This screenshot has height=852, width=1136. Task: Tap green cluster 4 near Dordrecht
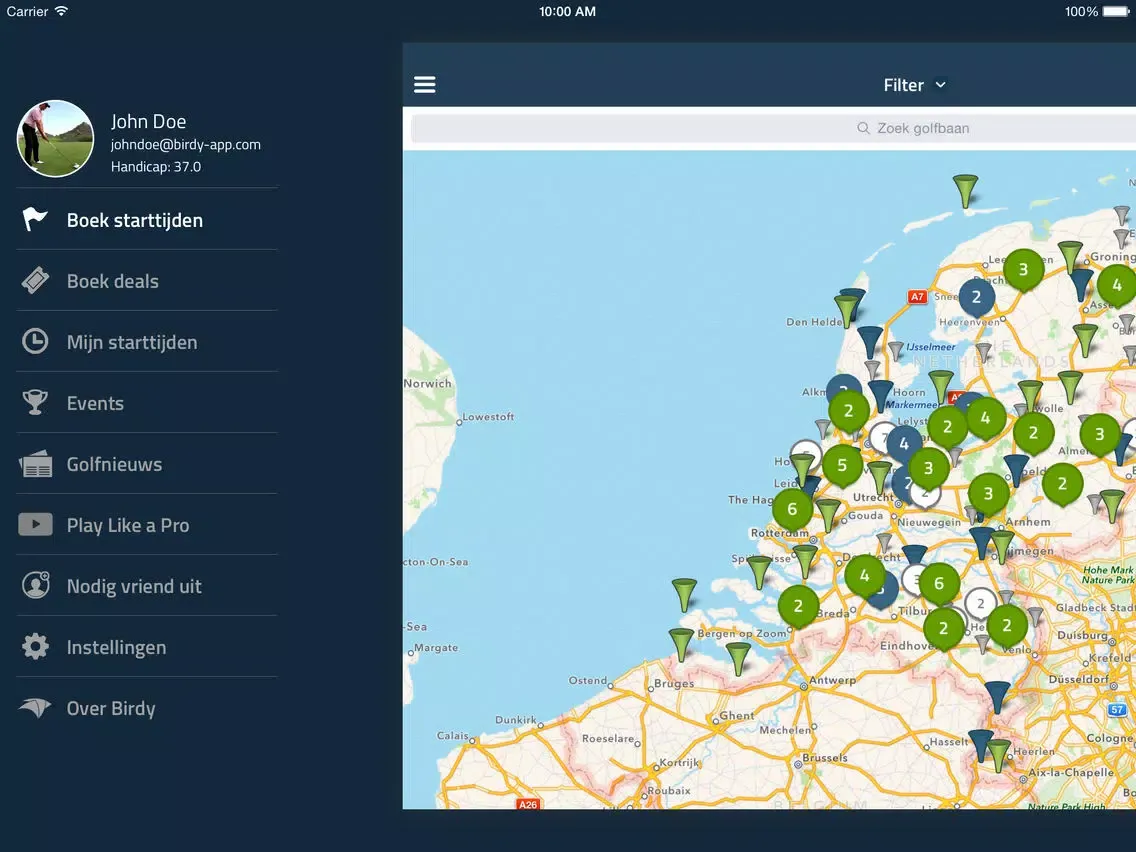click(864, 575)
